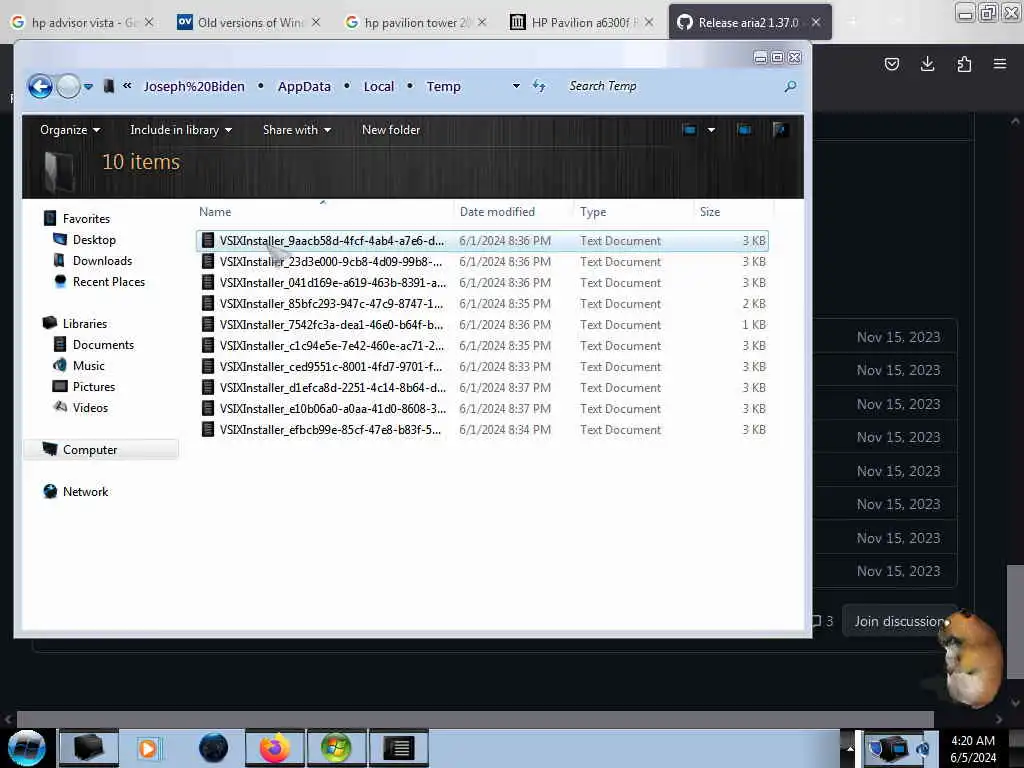This screenshot has width=1024, height=768.
Task: Select file VSIXInstaller_d1efca8d-2251-4c14
Action: 482,387
